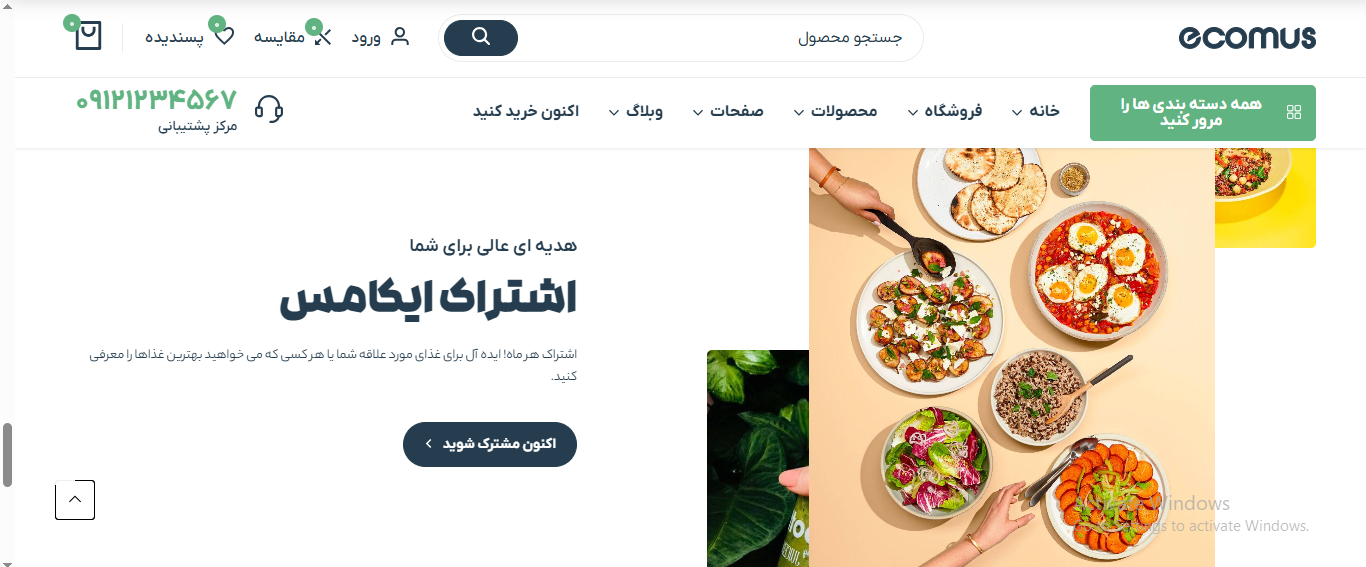
Task: Click the اکنون مشترک شوید button
Action: pos(490,444)
